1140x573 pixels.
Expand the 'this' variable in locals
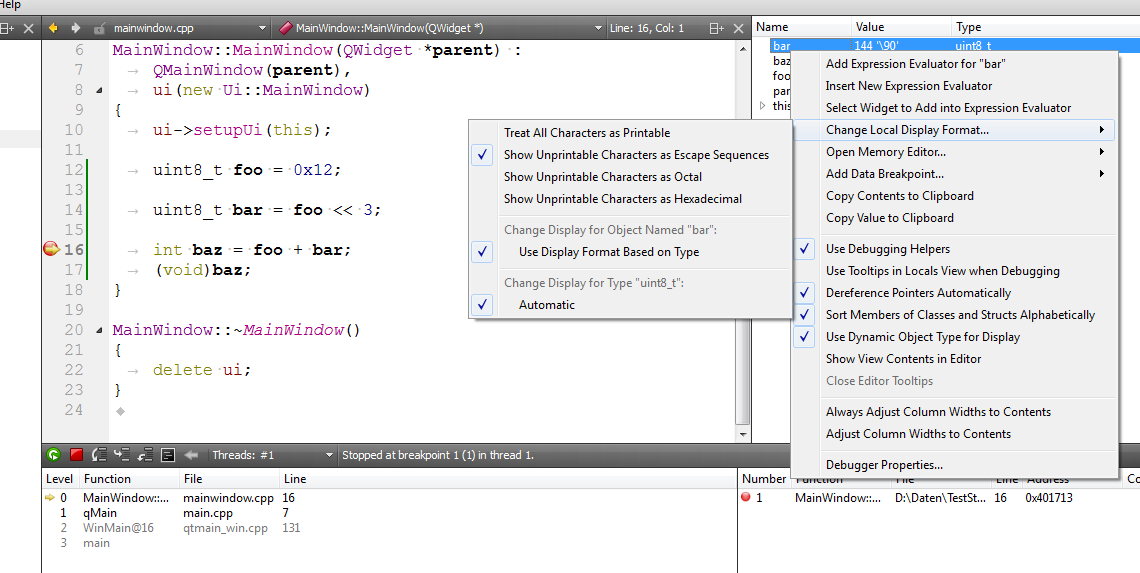pyautogui.click(x=763, y=106)
